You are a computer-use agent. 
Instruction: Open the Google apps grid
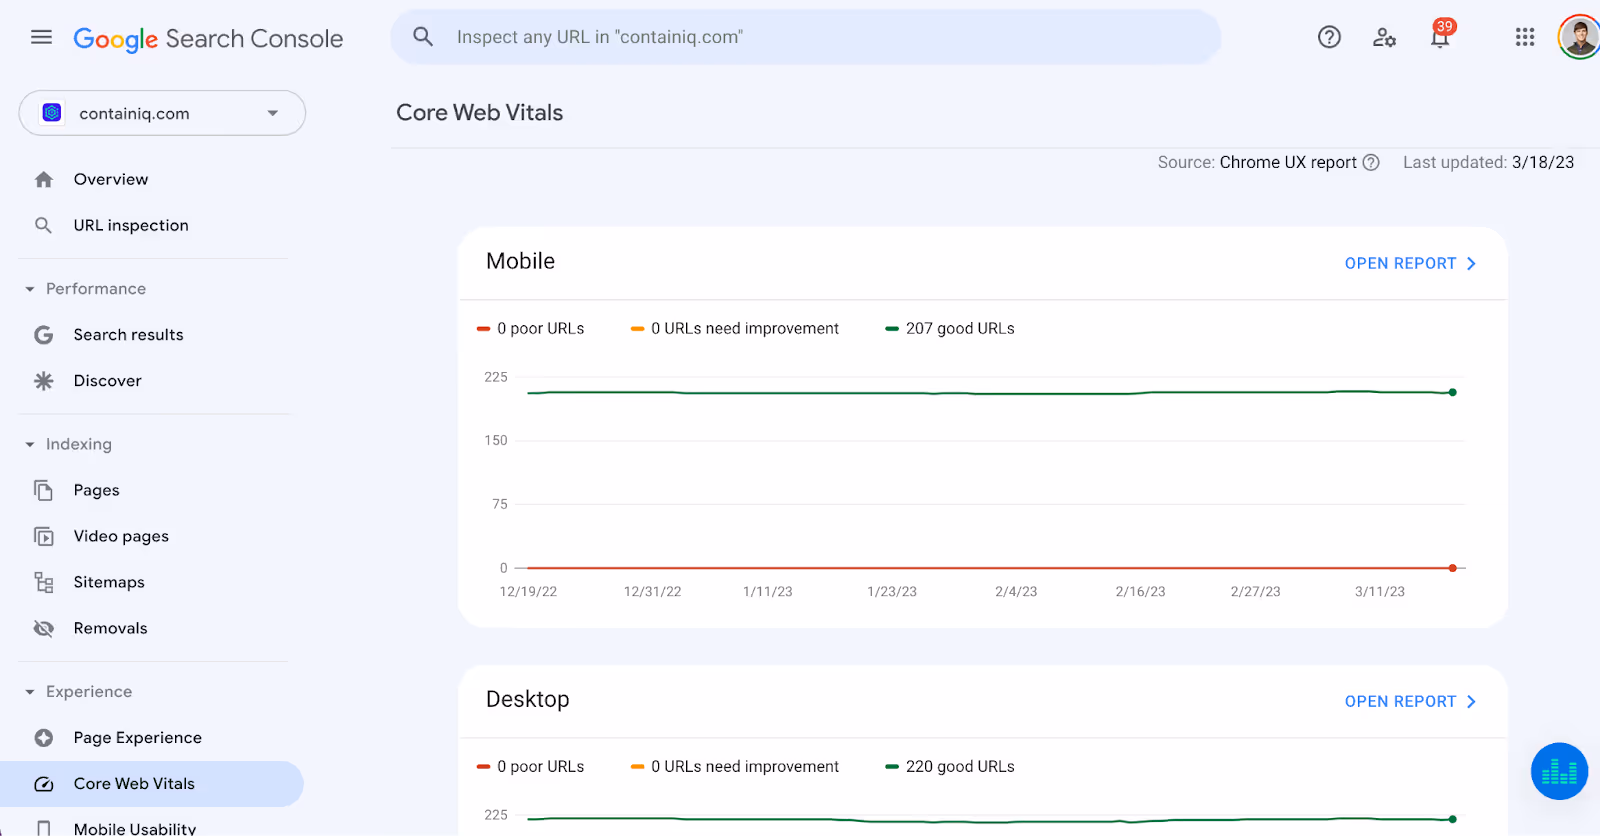click(1525, 37)
